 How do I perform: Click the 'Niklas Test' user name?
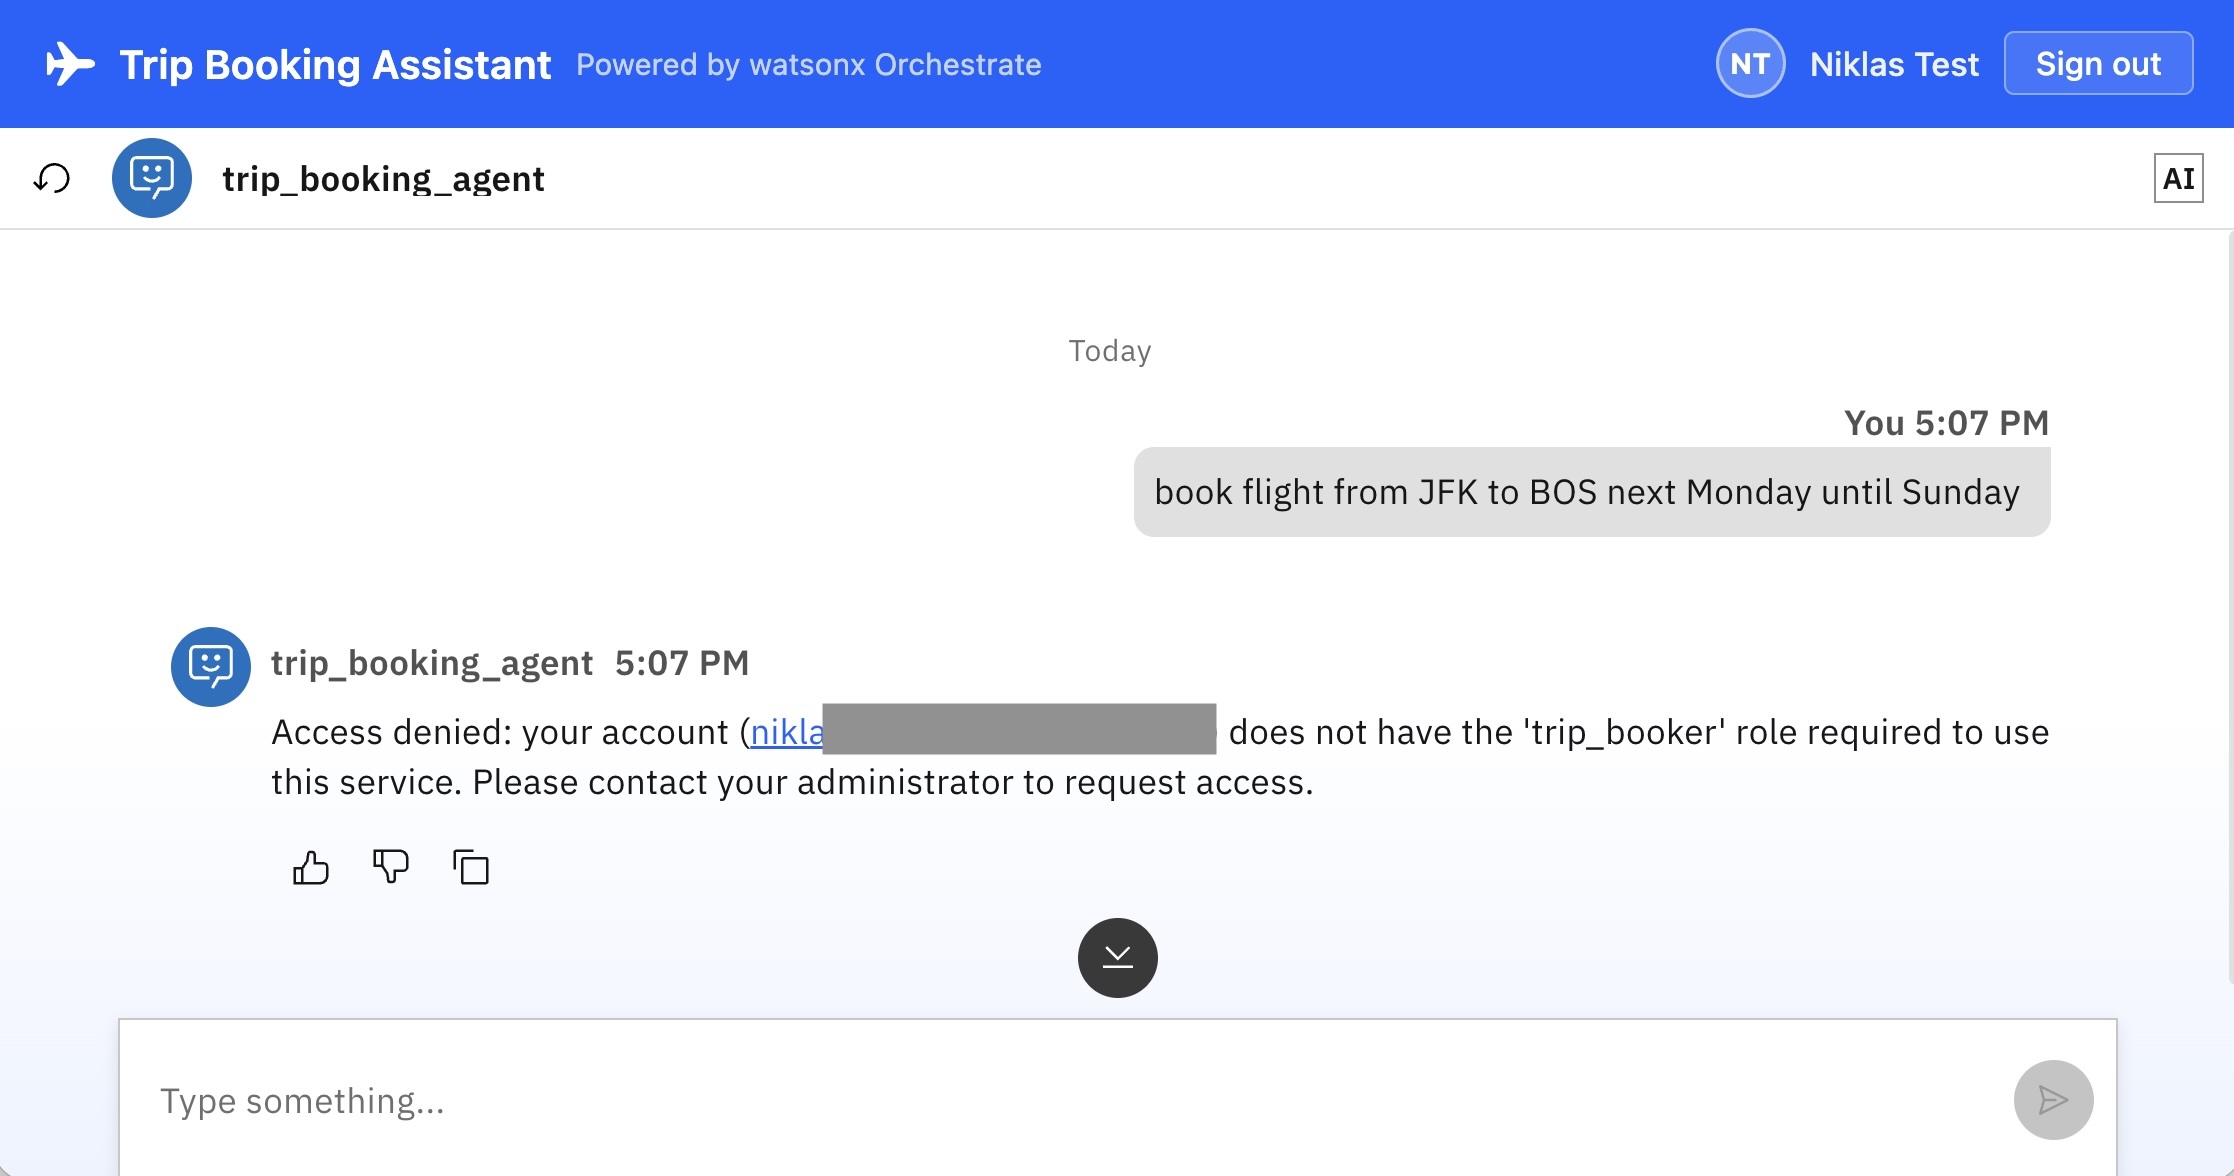tap(1894, 64)
